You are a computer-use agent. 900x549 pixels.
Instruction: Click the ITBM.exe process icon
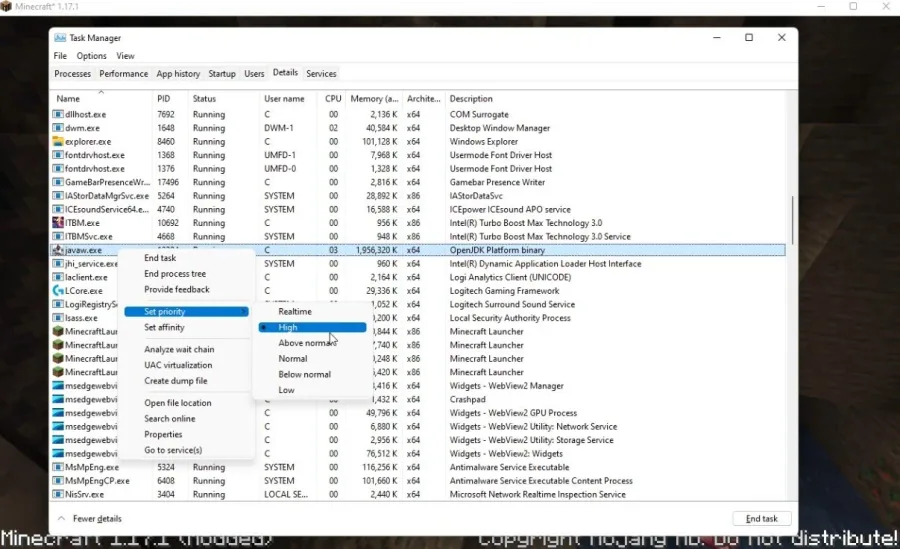[57, 223]
